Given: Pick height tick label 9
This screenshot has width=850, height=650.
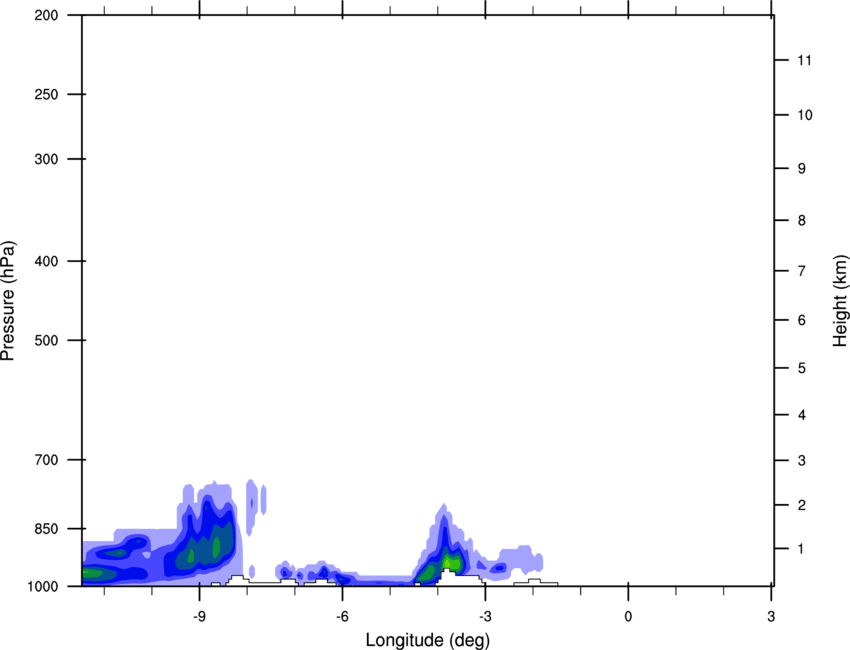Looking at the screenshot, I should pos(802,169).
